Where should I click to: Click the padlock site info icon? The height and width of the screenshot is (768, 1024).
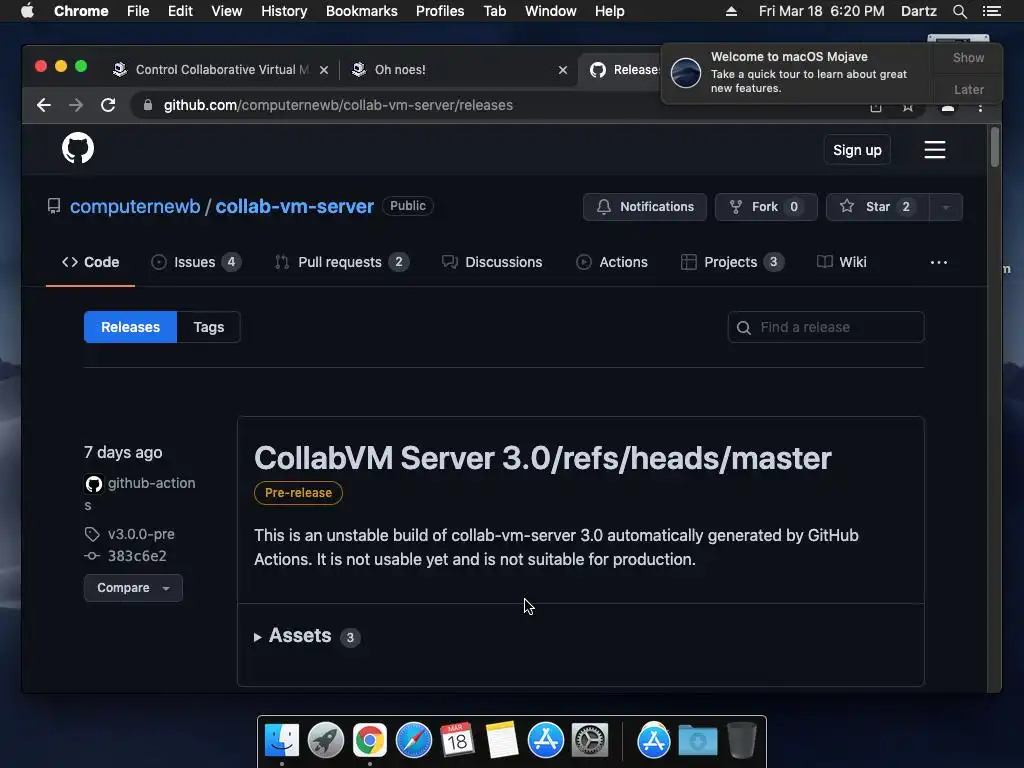(x=148, y=105)
